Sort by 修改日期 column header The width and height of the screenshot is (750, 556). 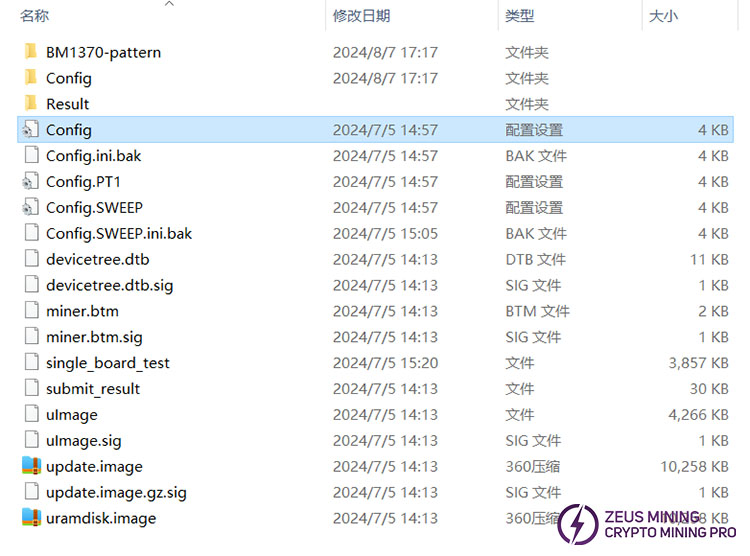pyautogui.click(x=361, y=16)
